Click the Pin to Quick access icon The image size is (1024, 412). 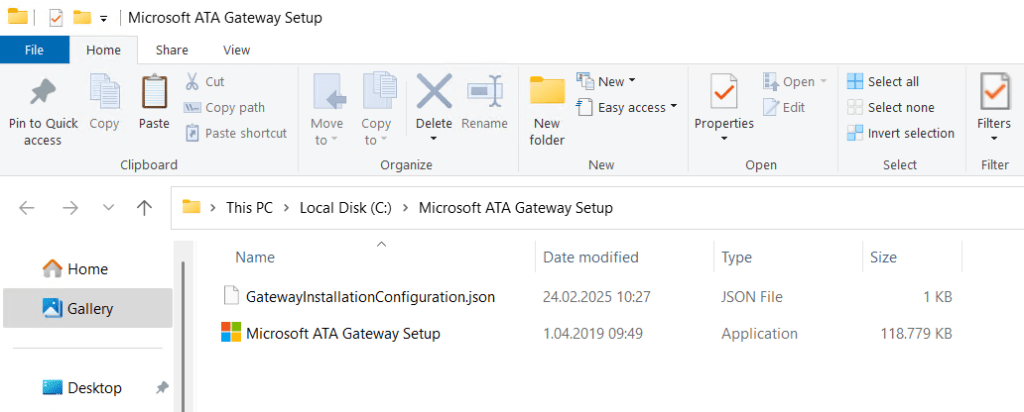click(42, 92)
